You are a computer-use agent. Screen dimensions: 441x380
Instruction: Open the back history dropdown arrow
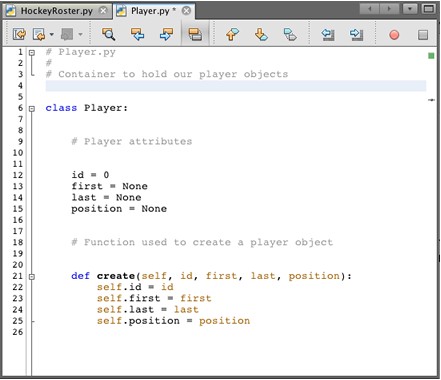51,34
